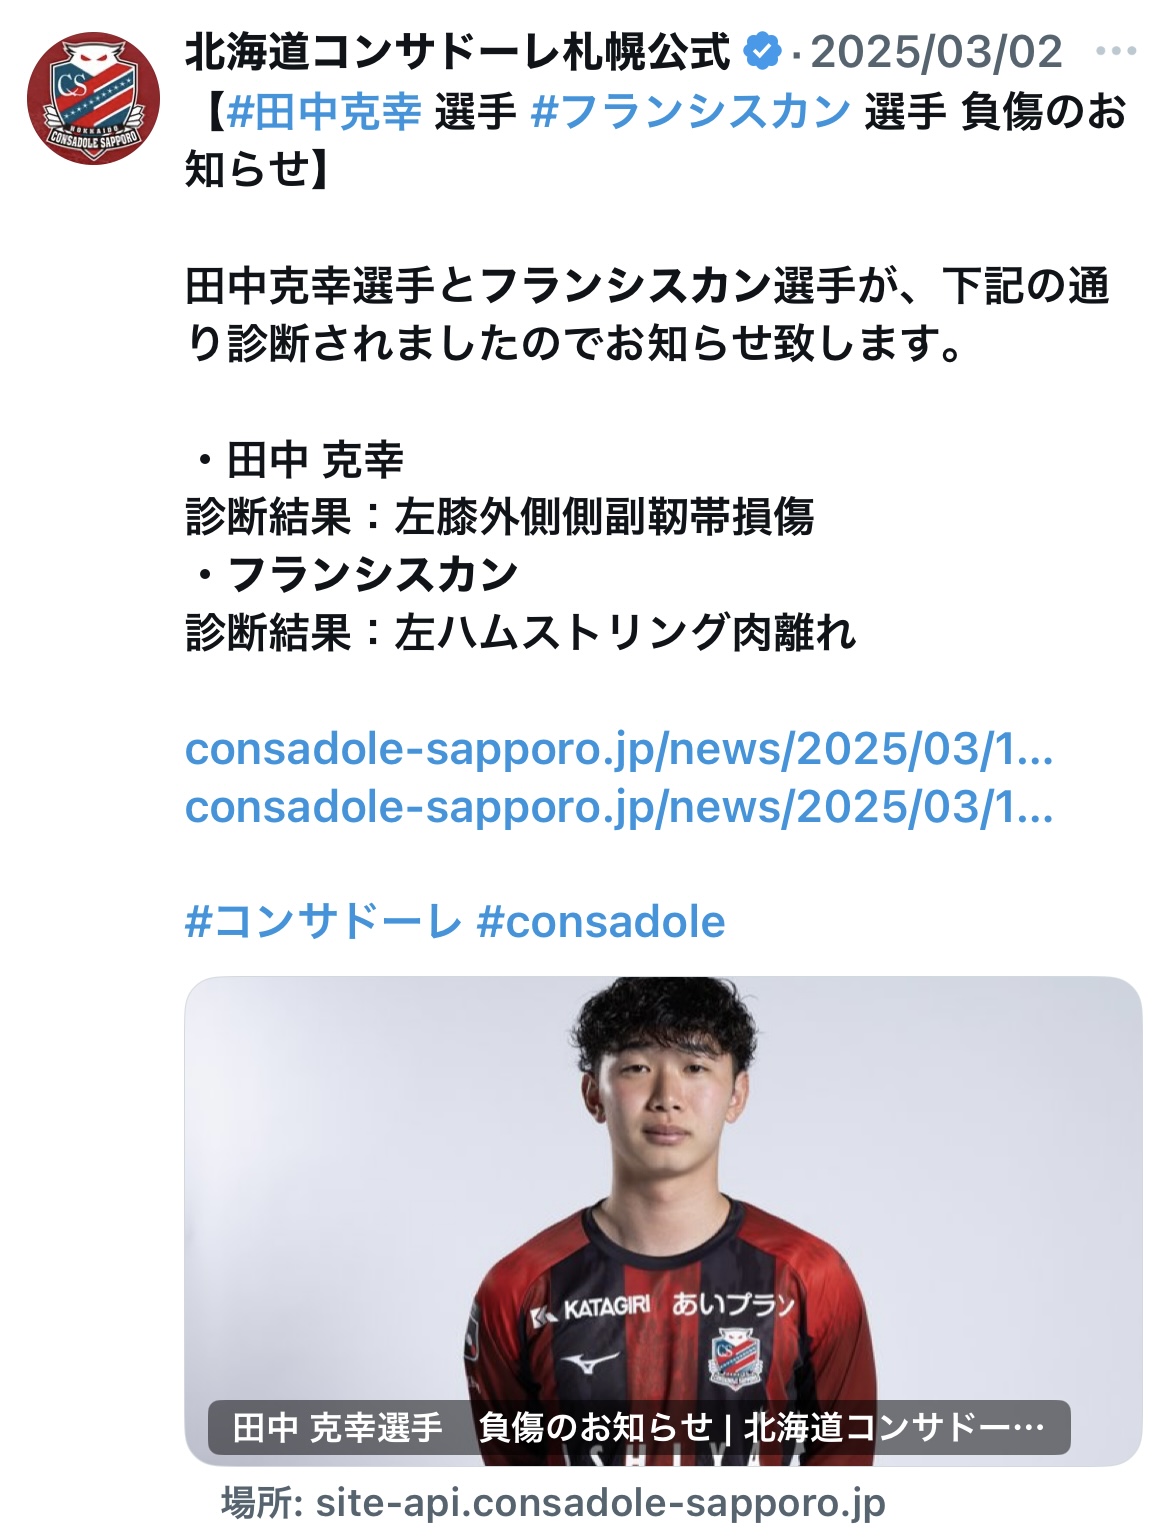Open the second consadole-sapporo.jp news link
1170x1540 pixels.
point(619,807)
